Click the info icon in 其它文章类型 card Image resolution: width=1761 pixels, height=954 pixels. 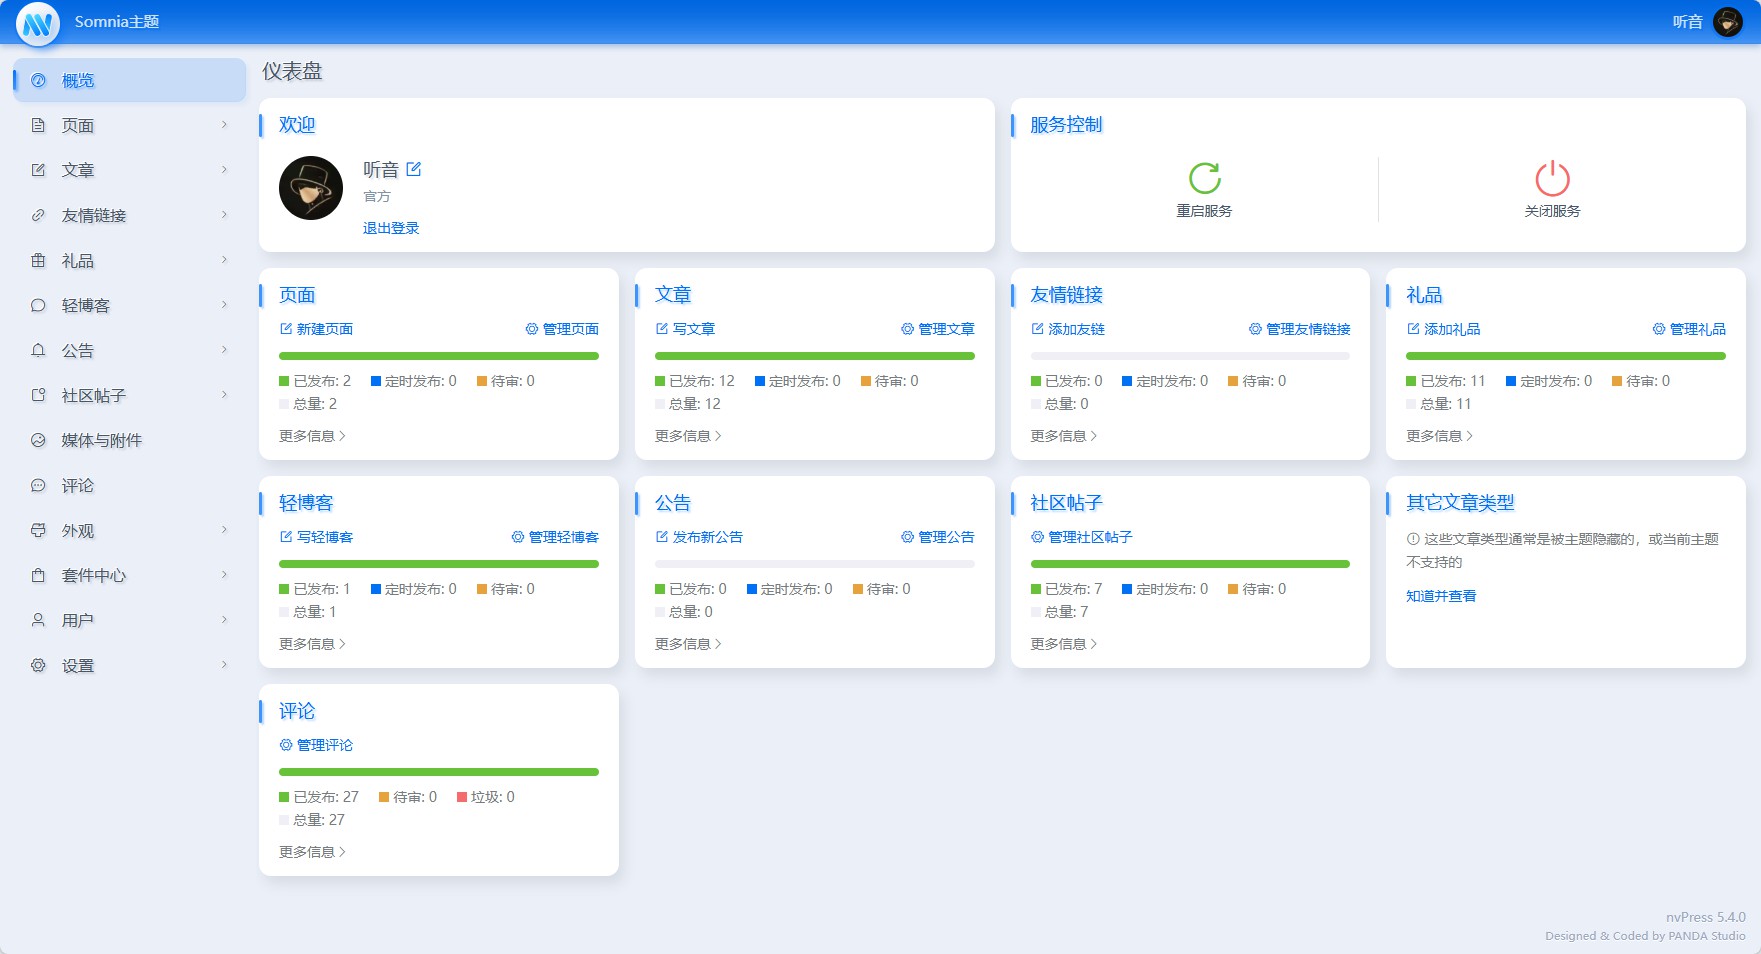click(1413, 539)
